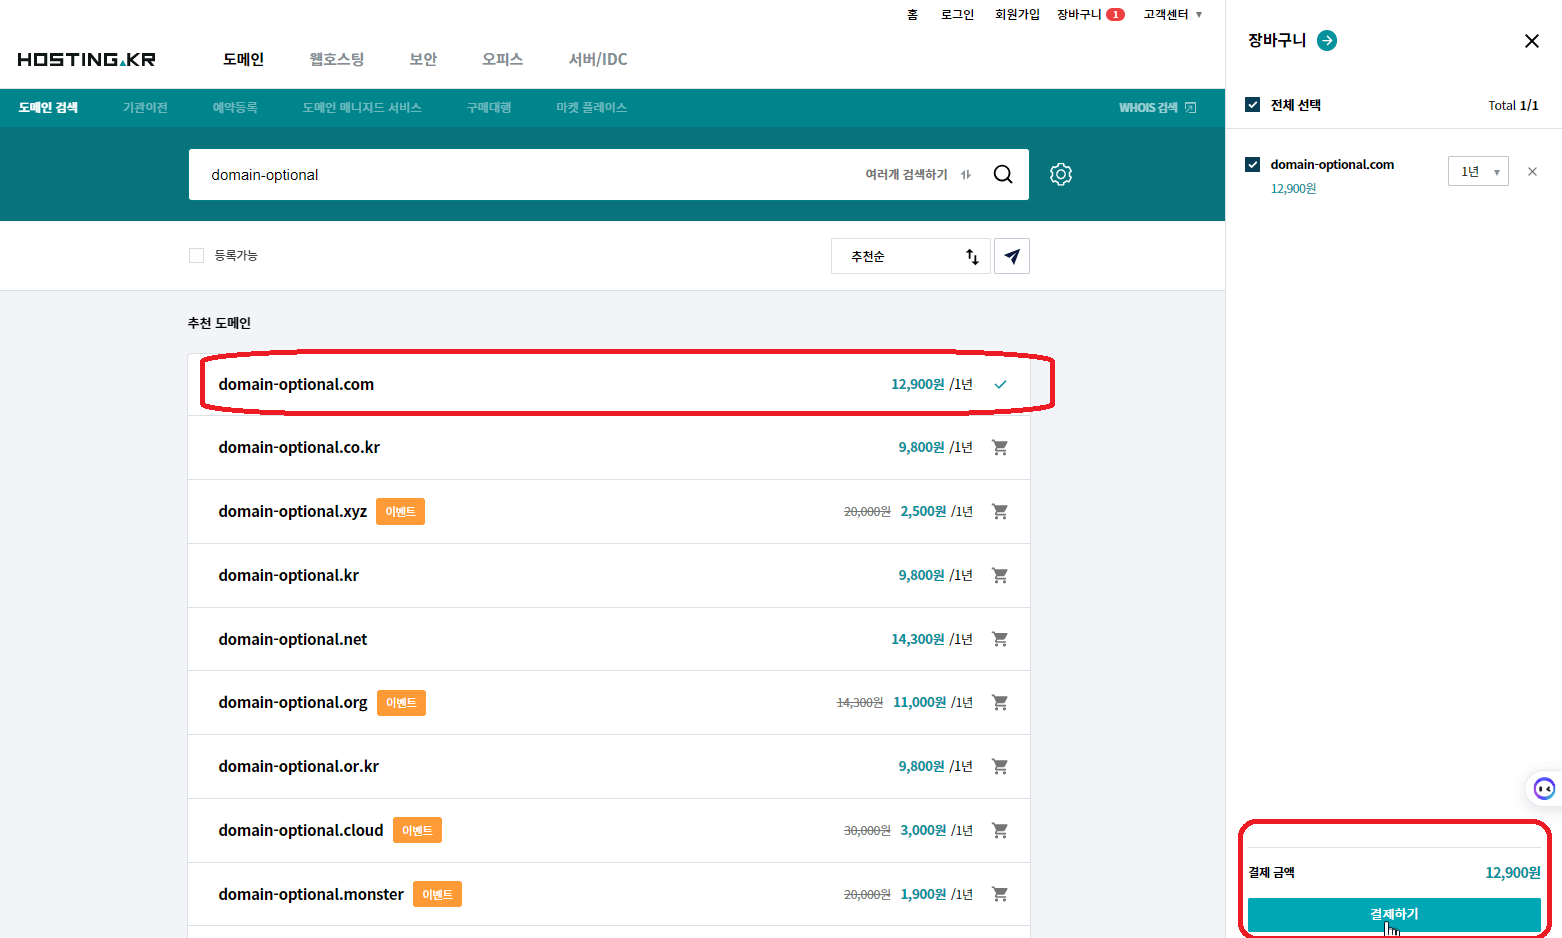Add domain-optional.or.kr to cart
Screen dimensions: 1562x938
999,766
